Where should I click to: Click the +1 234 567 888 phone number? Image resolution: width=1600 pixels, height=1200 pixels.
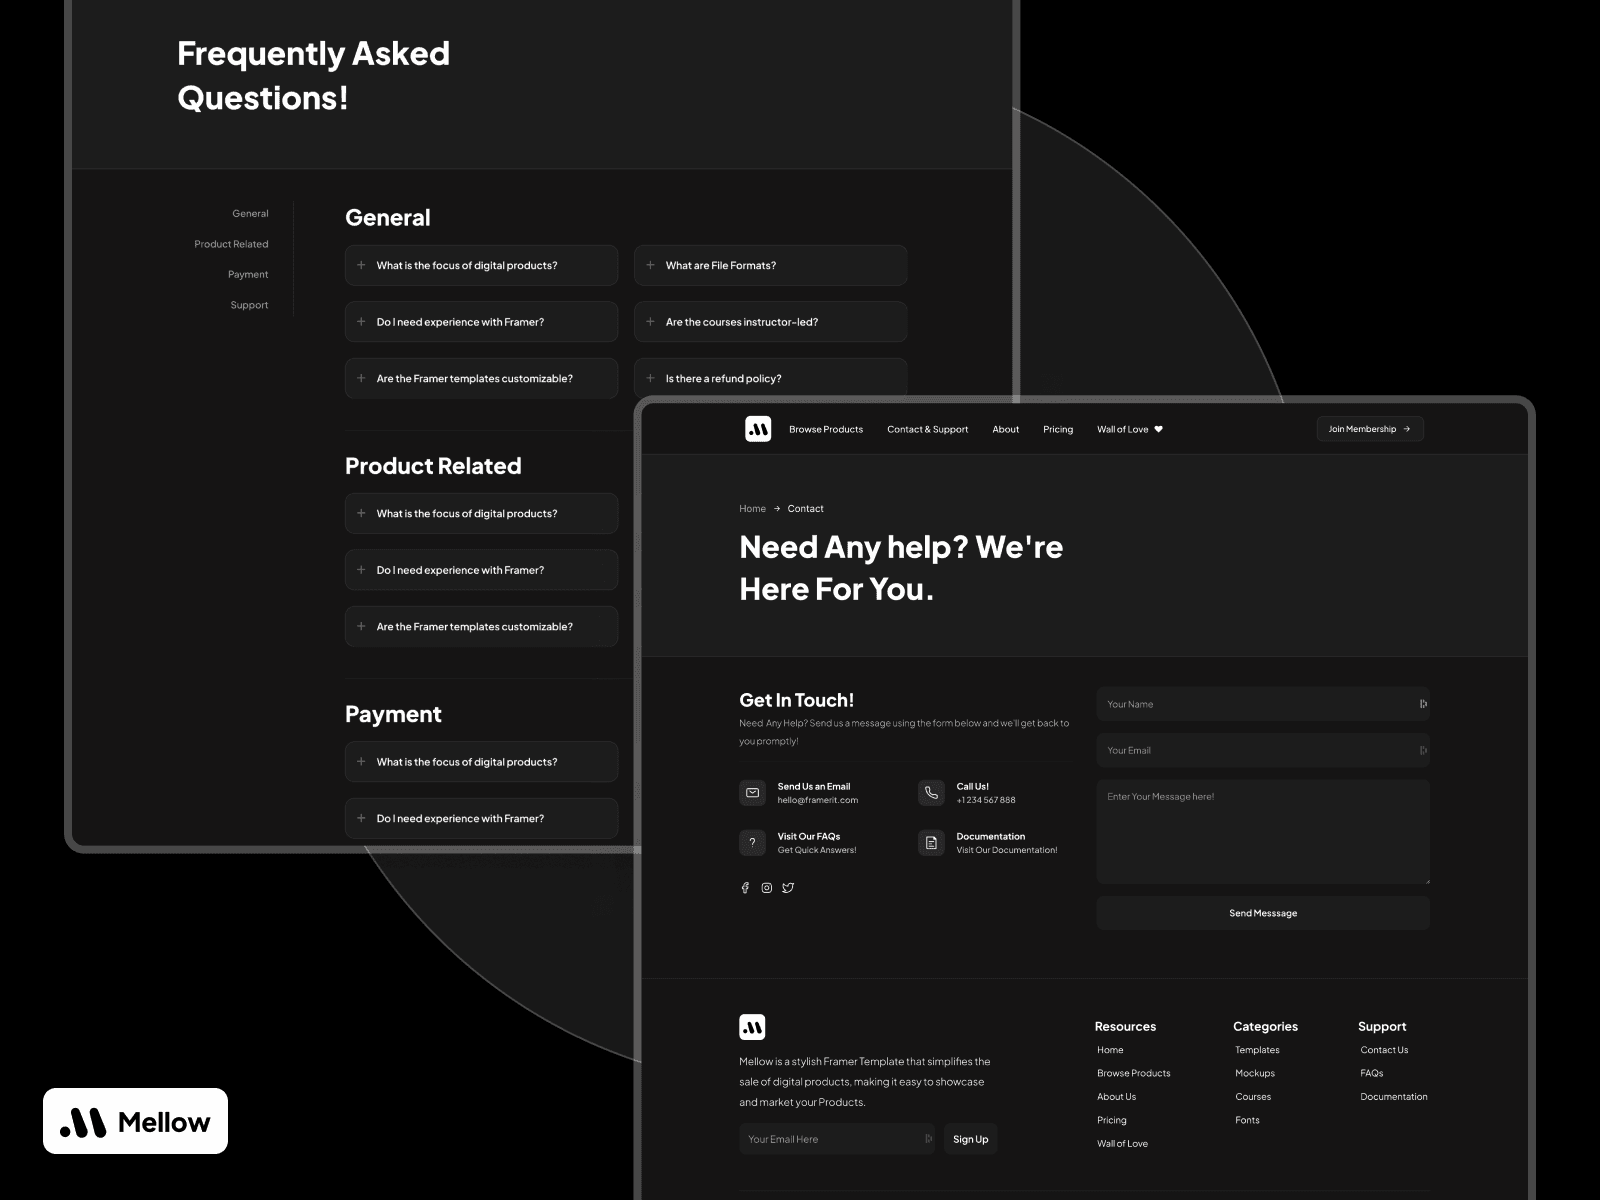985,800
